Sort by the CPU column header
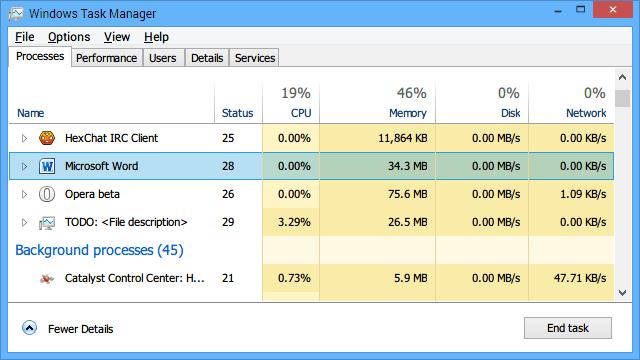 point(301,113)
